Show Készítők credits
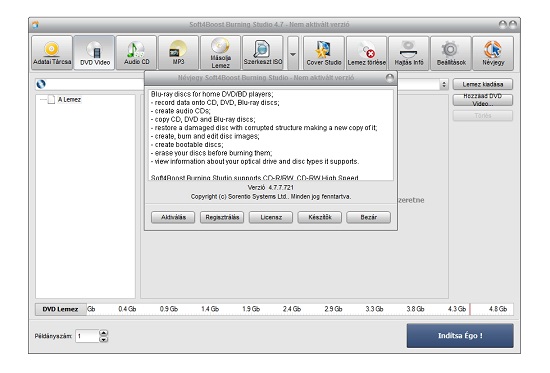The height and width of the screenshot is (373, 550). [320, 217]
